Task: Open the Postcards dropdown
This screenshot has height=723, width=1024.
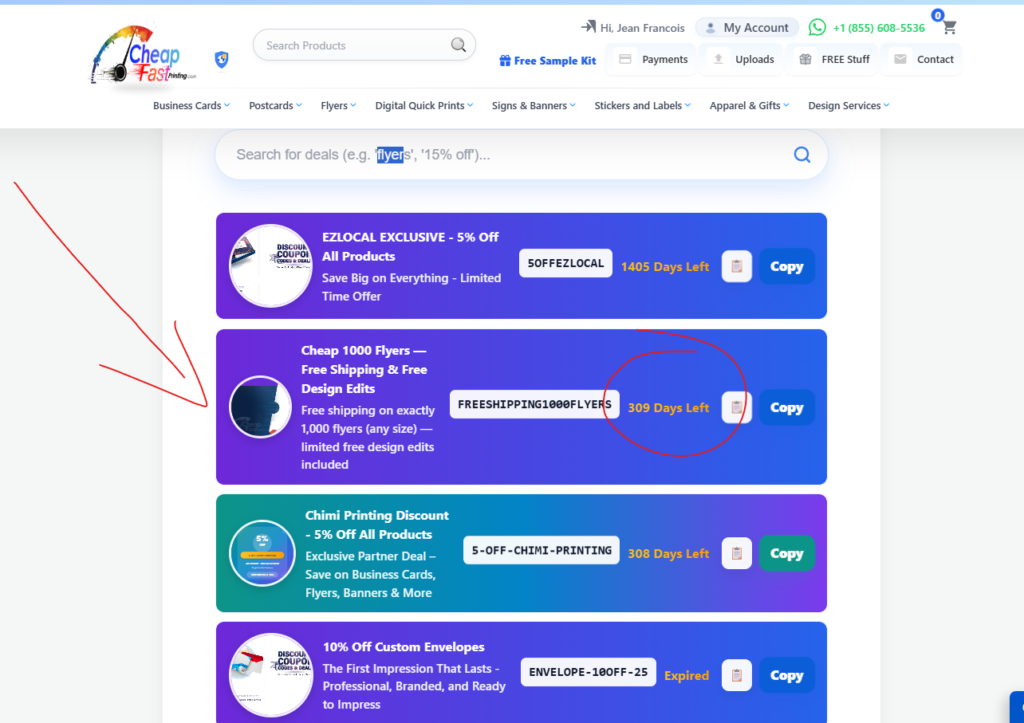Action: (275, 106)
